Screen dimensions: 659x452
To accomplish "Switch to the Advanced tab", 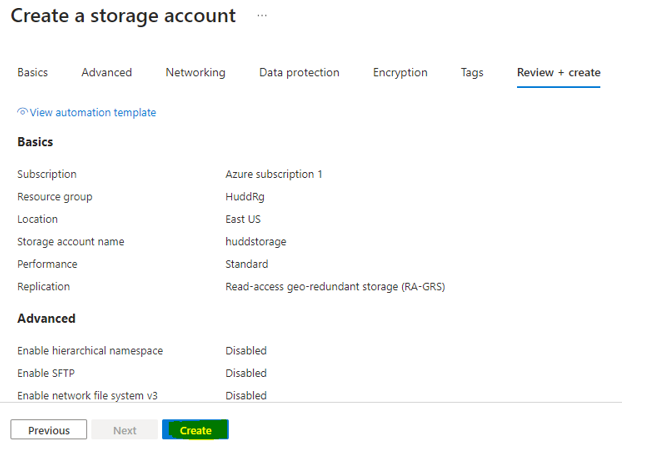I will click(x=106, y=72).
